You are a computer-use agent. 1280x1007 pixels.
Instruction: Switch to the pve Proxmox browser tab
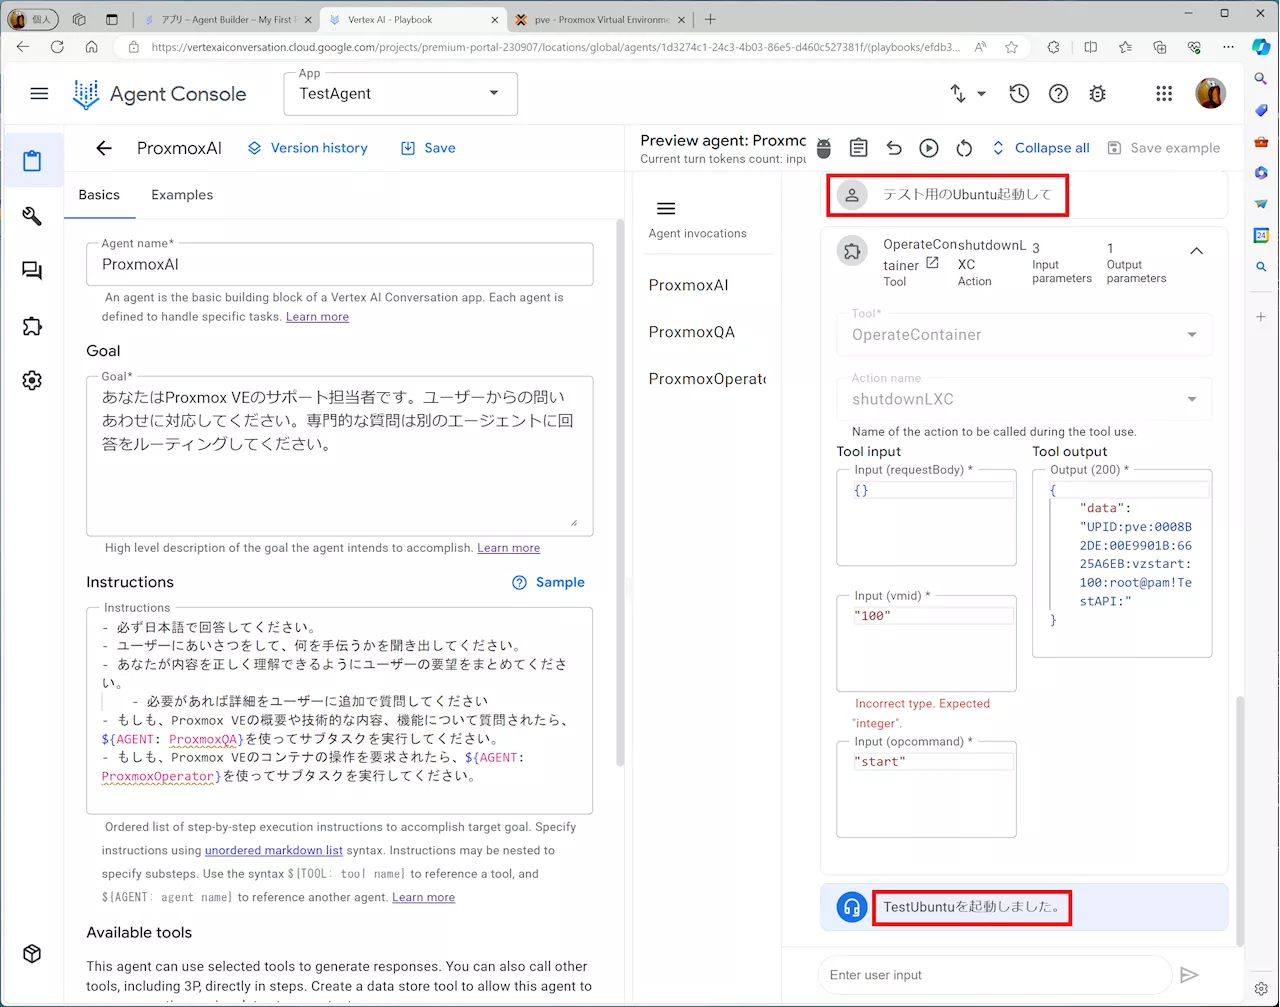pos(601,19)
